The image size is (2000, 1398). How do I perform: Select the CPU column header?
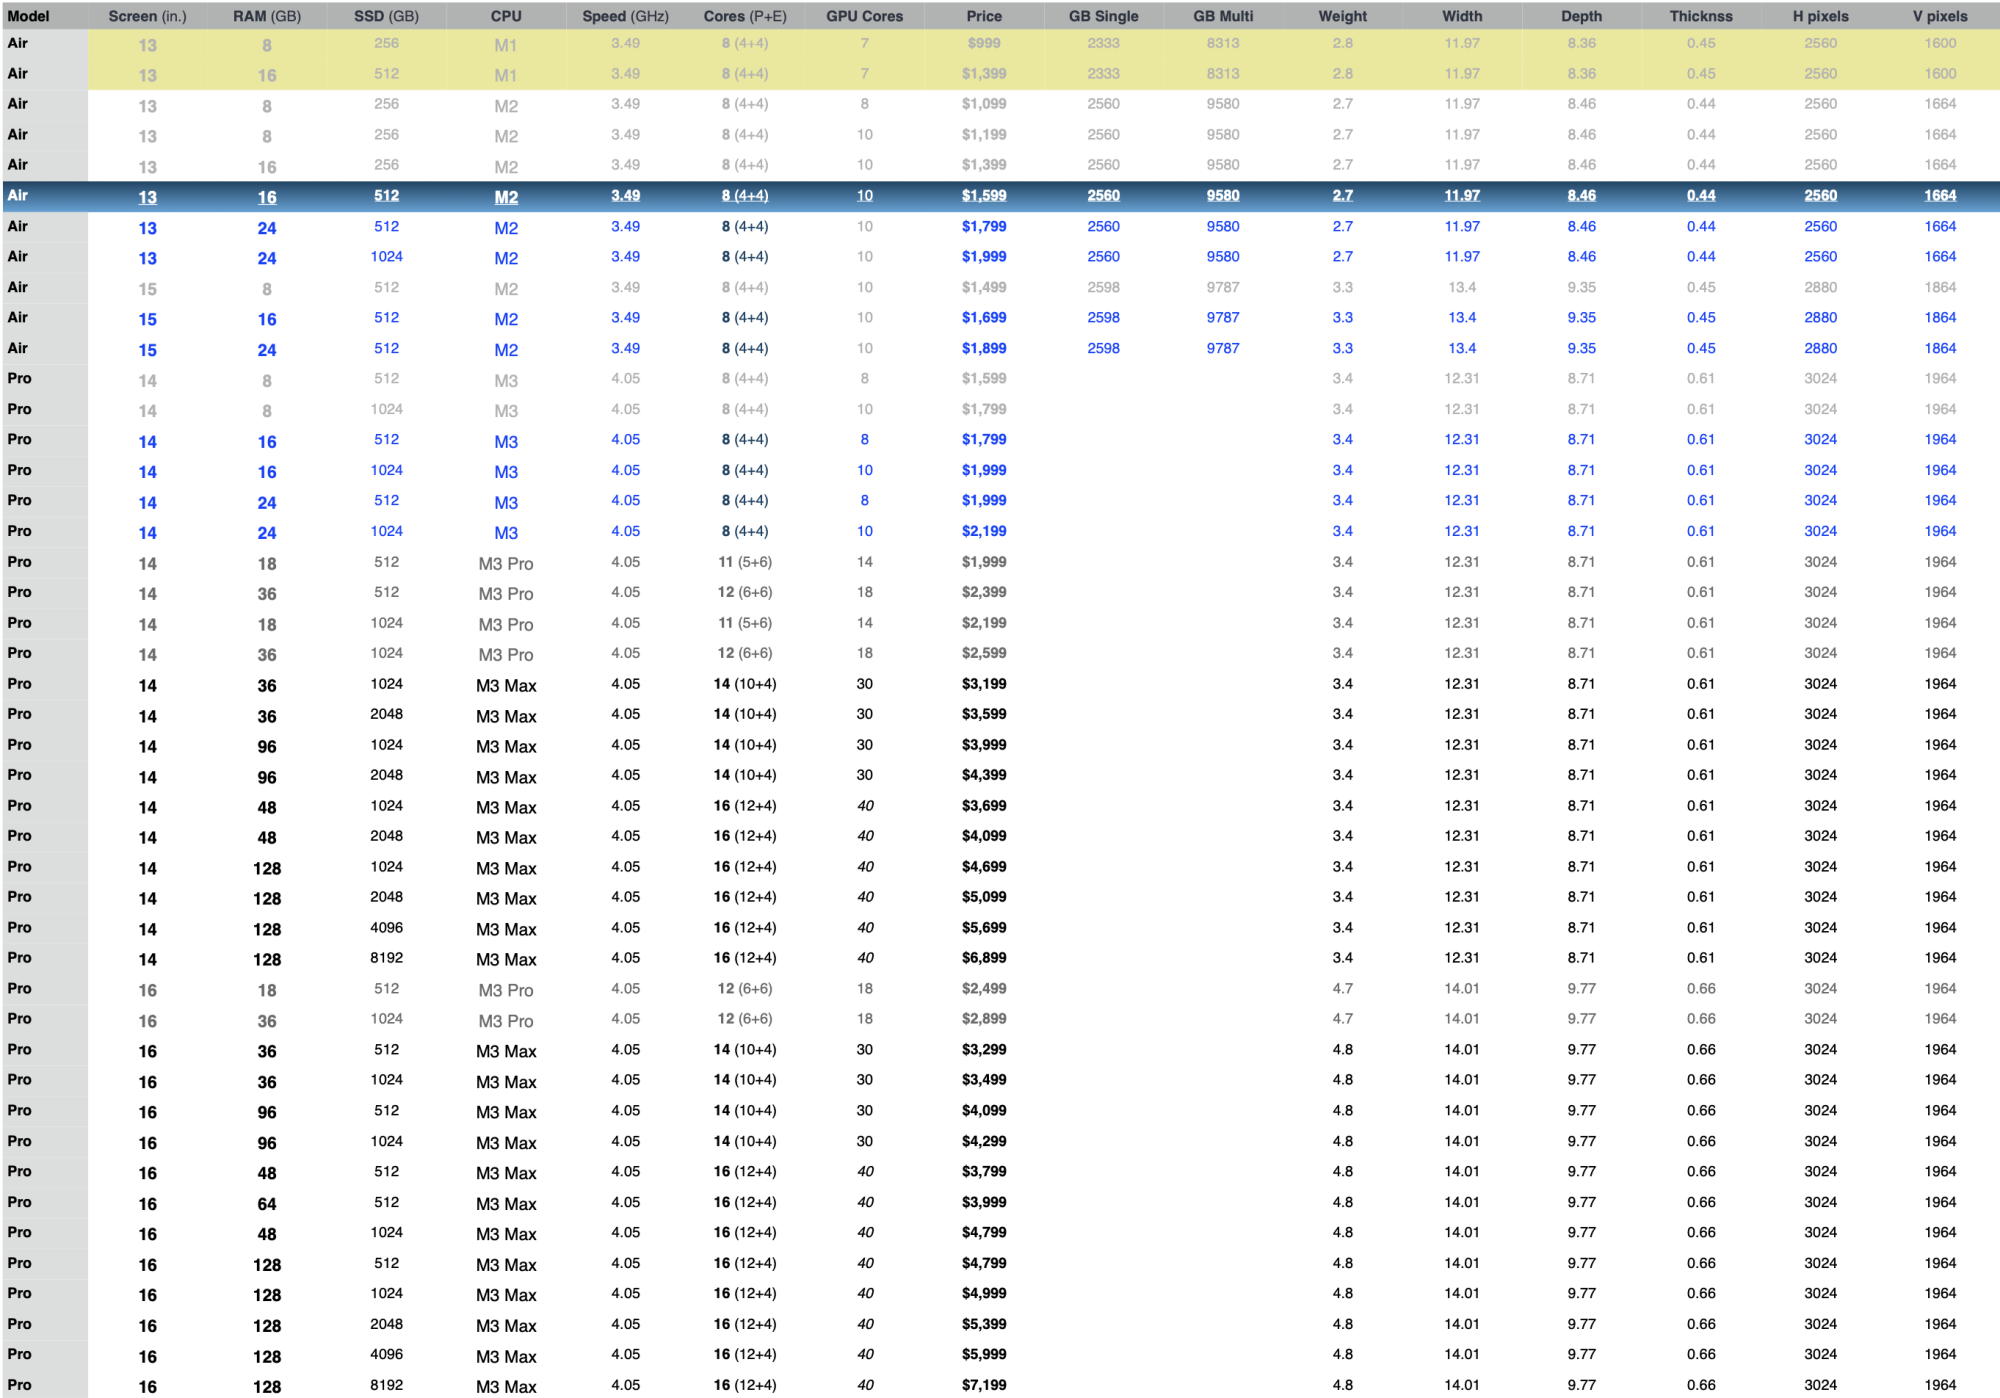pos(506,16)
